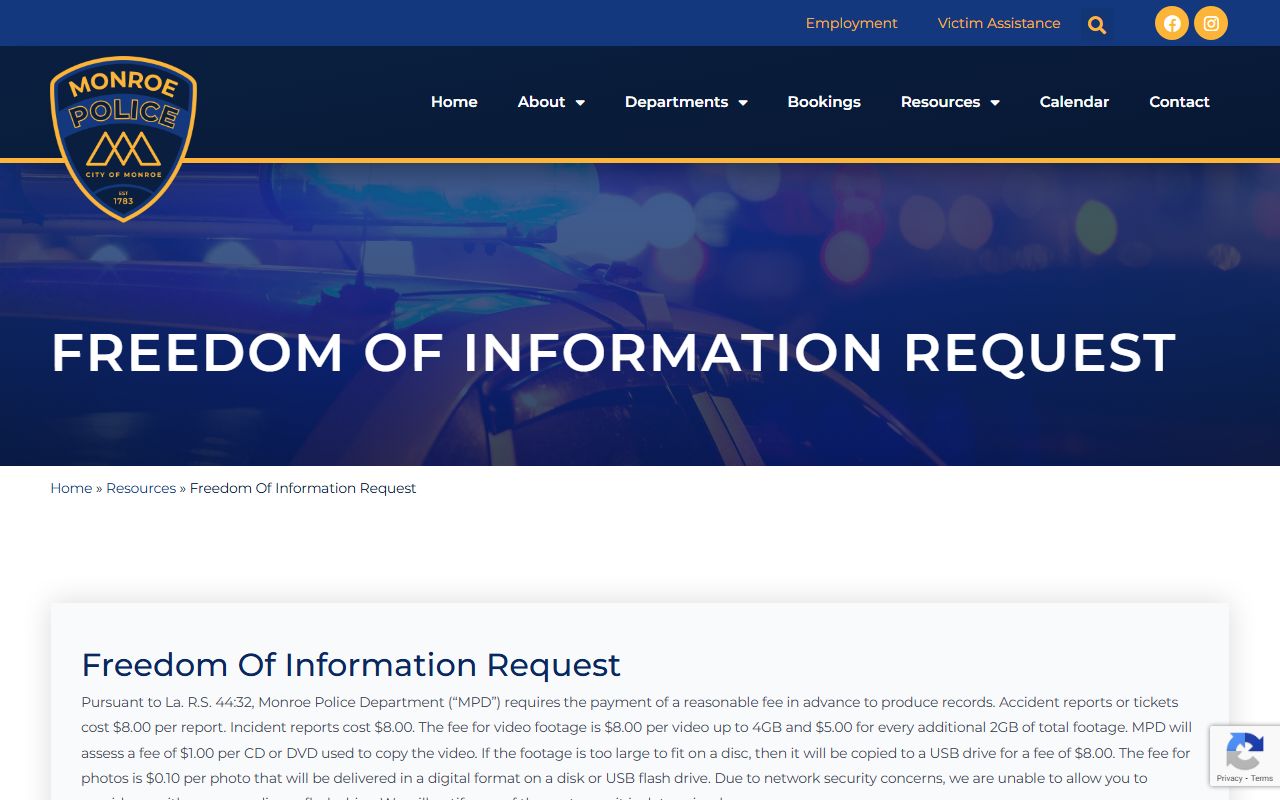The width and height of the screenshot is (1280, 800).
Task: Visit the Facebook page icon
Action: click(1172, 23)
